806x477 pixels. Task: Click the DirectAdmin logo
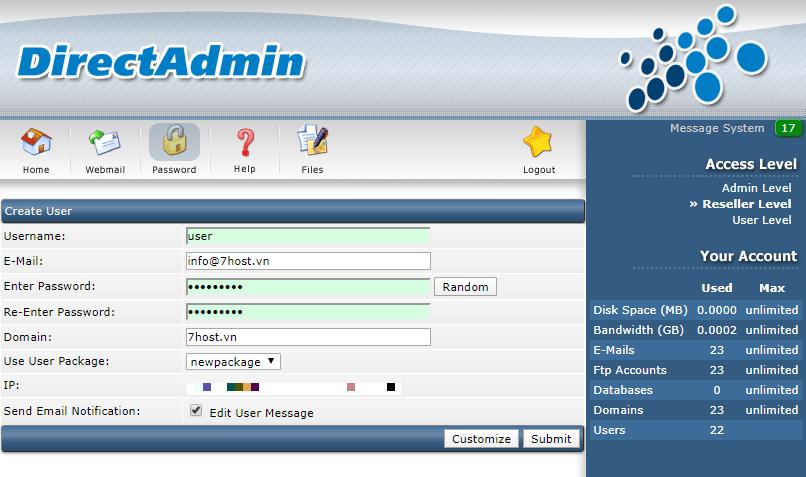(x=161, y=62)
